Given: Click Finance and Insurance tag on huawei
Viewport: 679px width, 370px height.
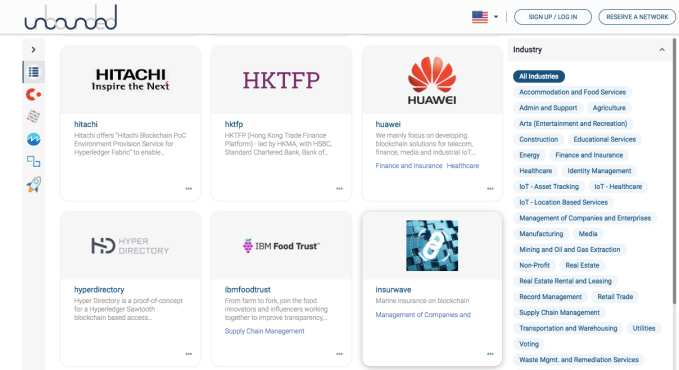Looking at the screenshot, I should [x=409, y=166].
